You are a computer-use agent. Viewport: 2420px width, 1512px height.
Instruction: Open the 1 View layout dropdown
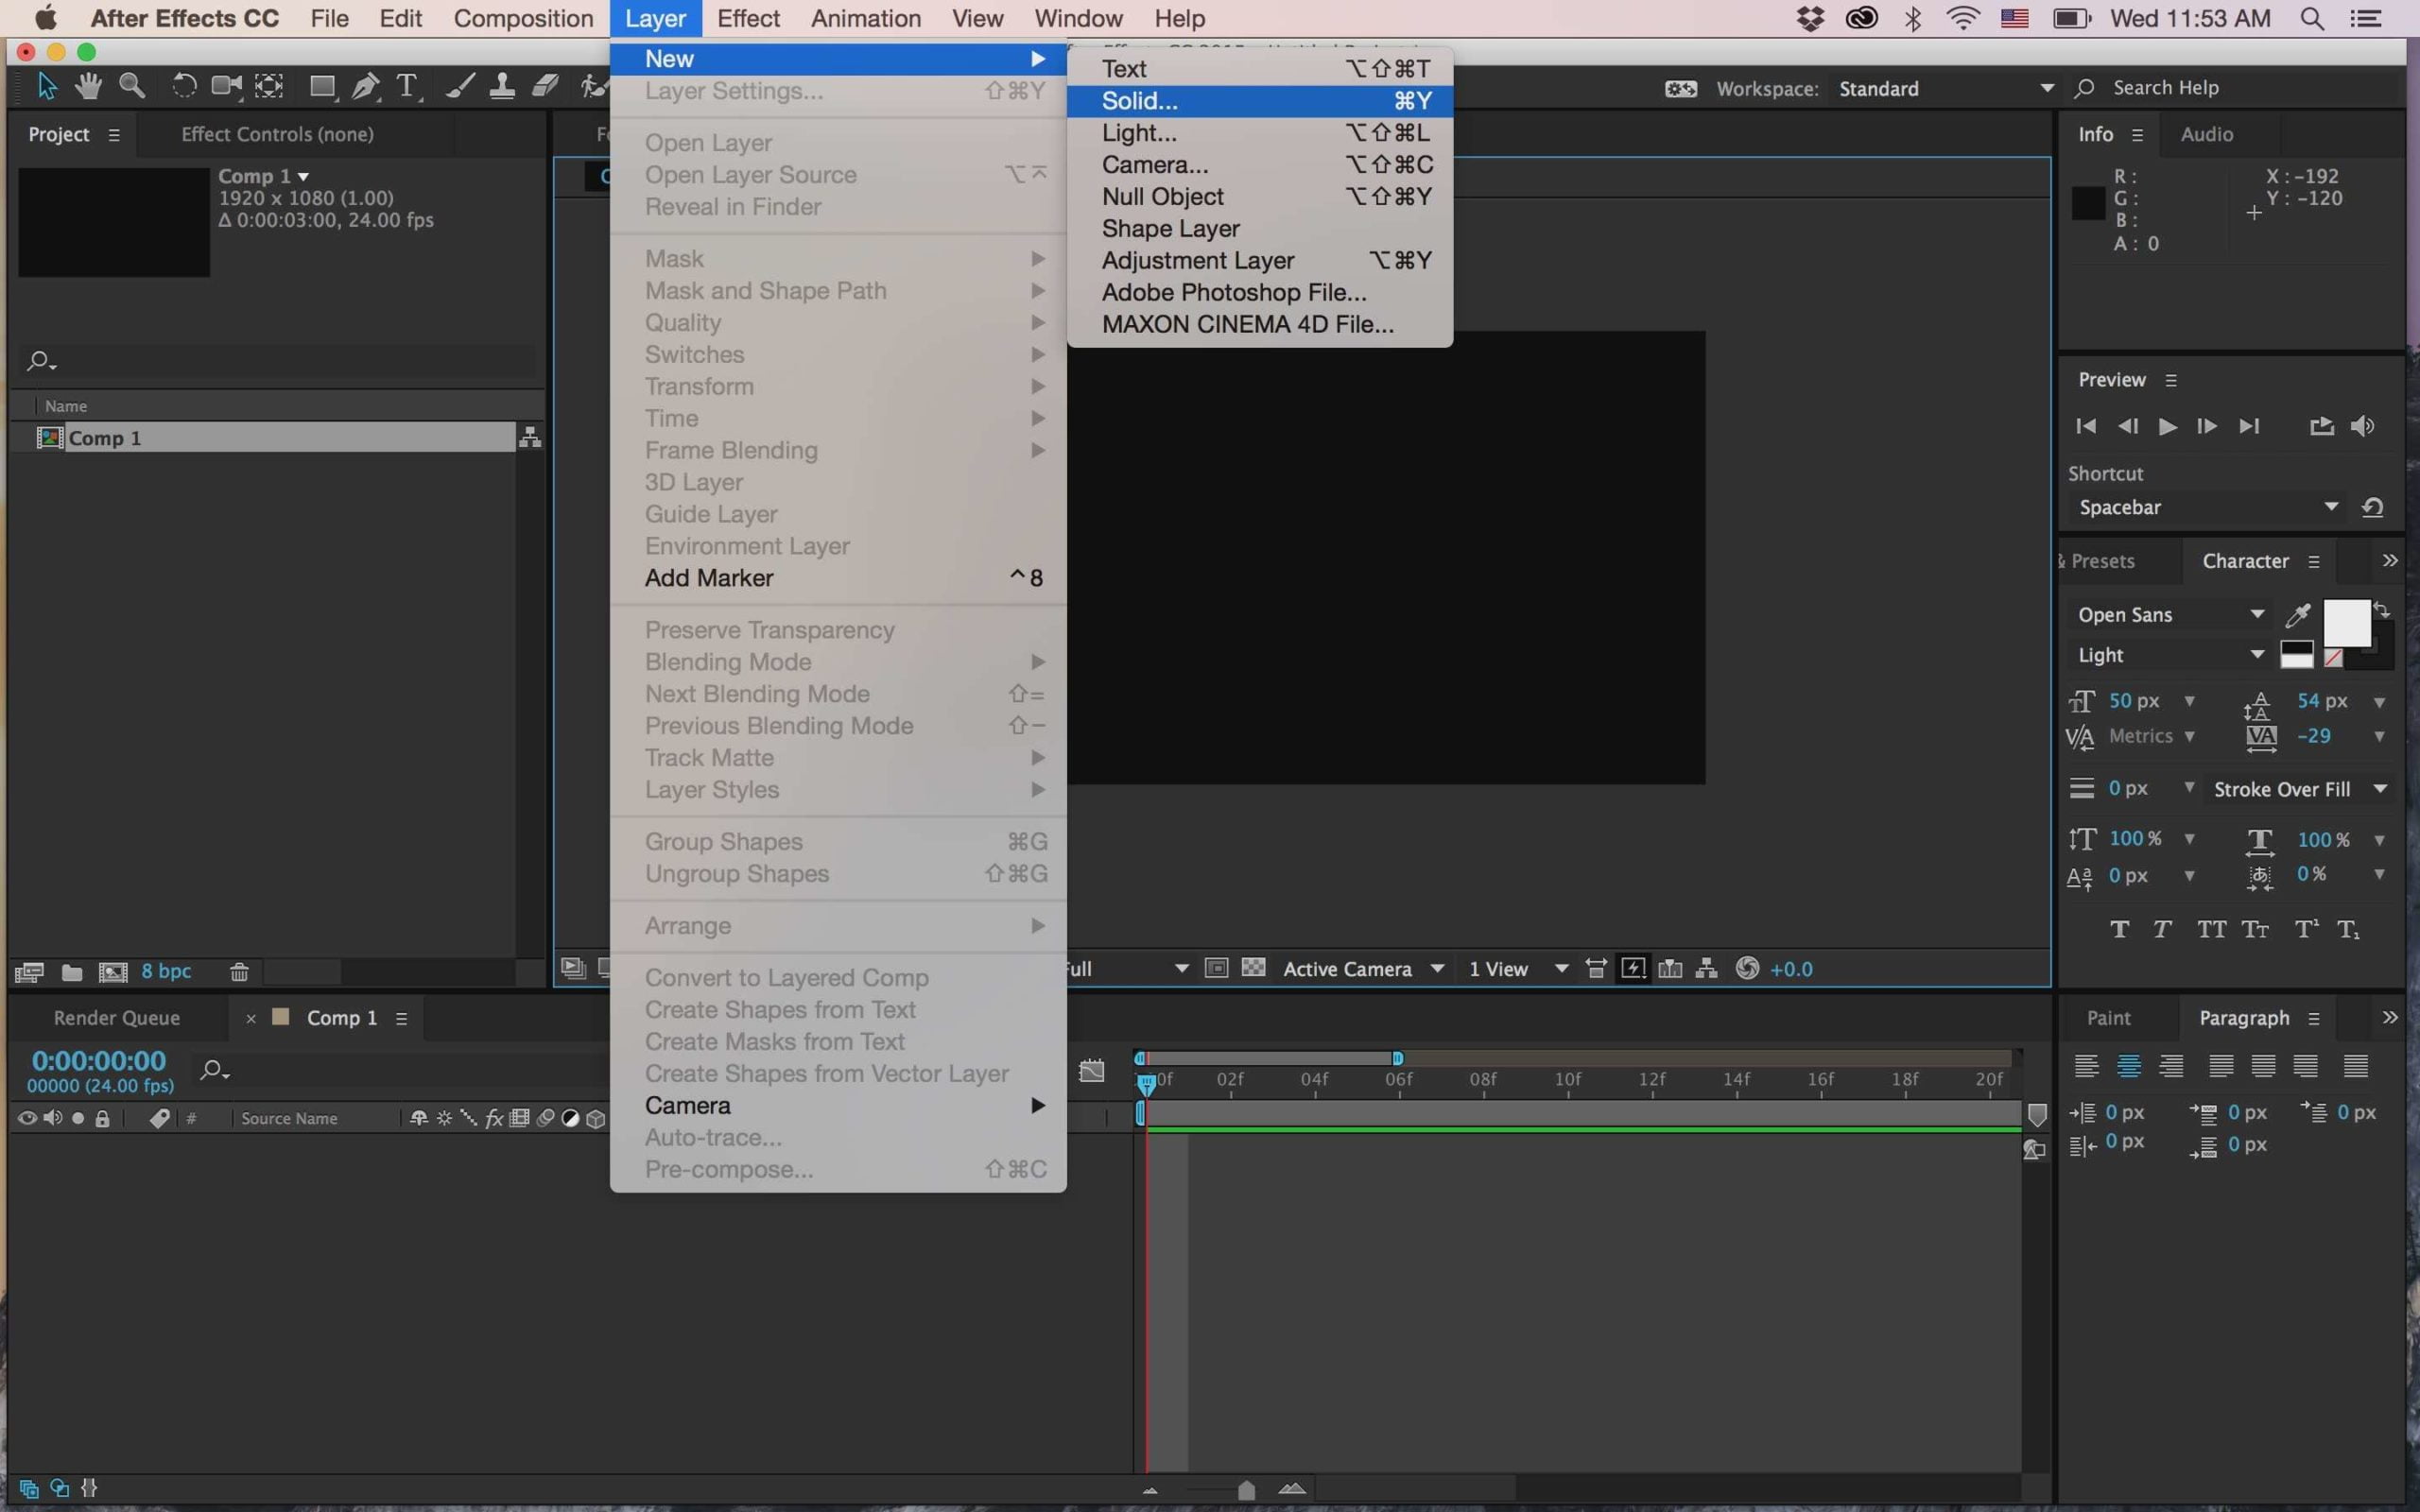coord(1517,968)
